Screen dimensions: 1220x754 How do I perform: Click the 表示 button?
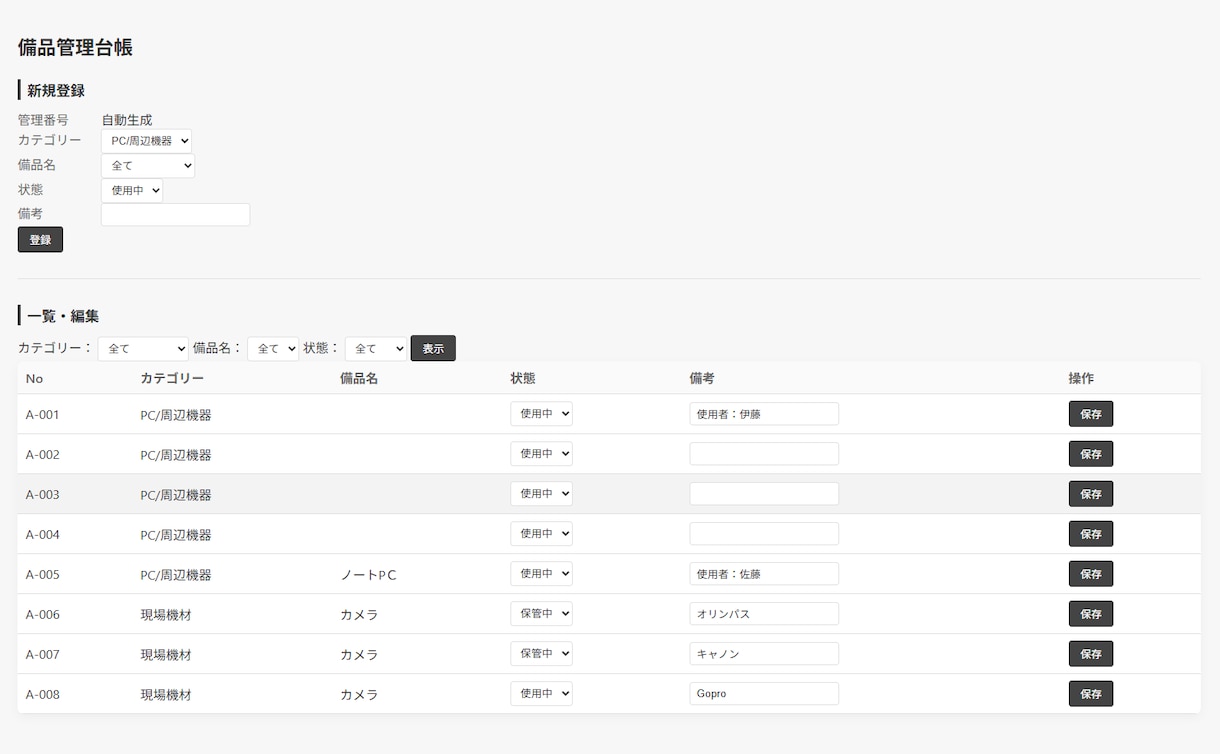pyautogui.click(x=433, y=348)
